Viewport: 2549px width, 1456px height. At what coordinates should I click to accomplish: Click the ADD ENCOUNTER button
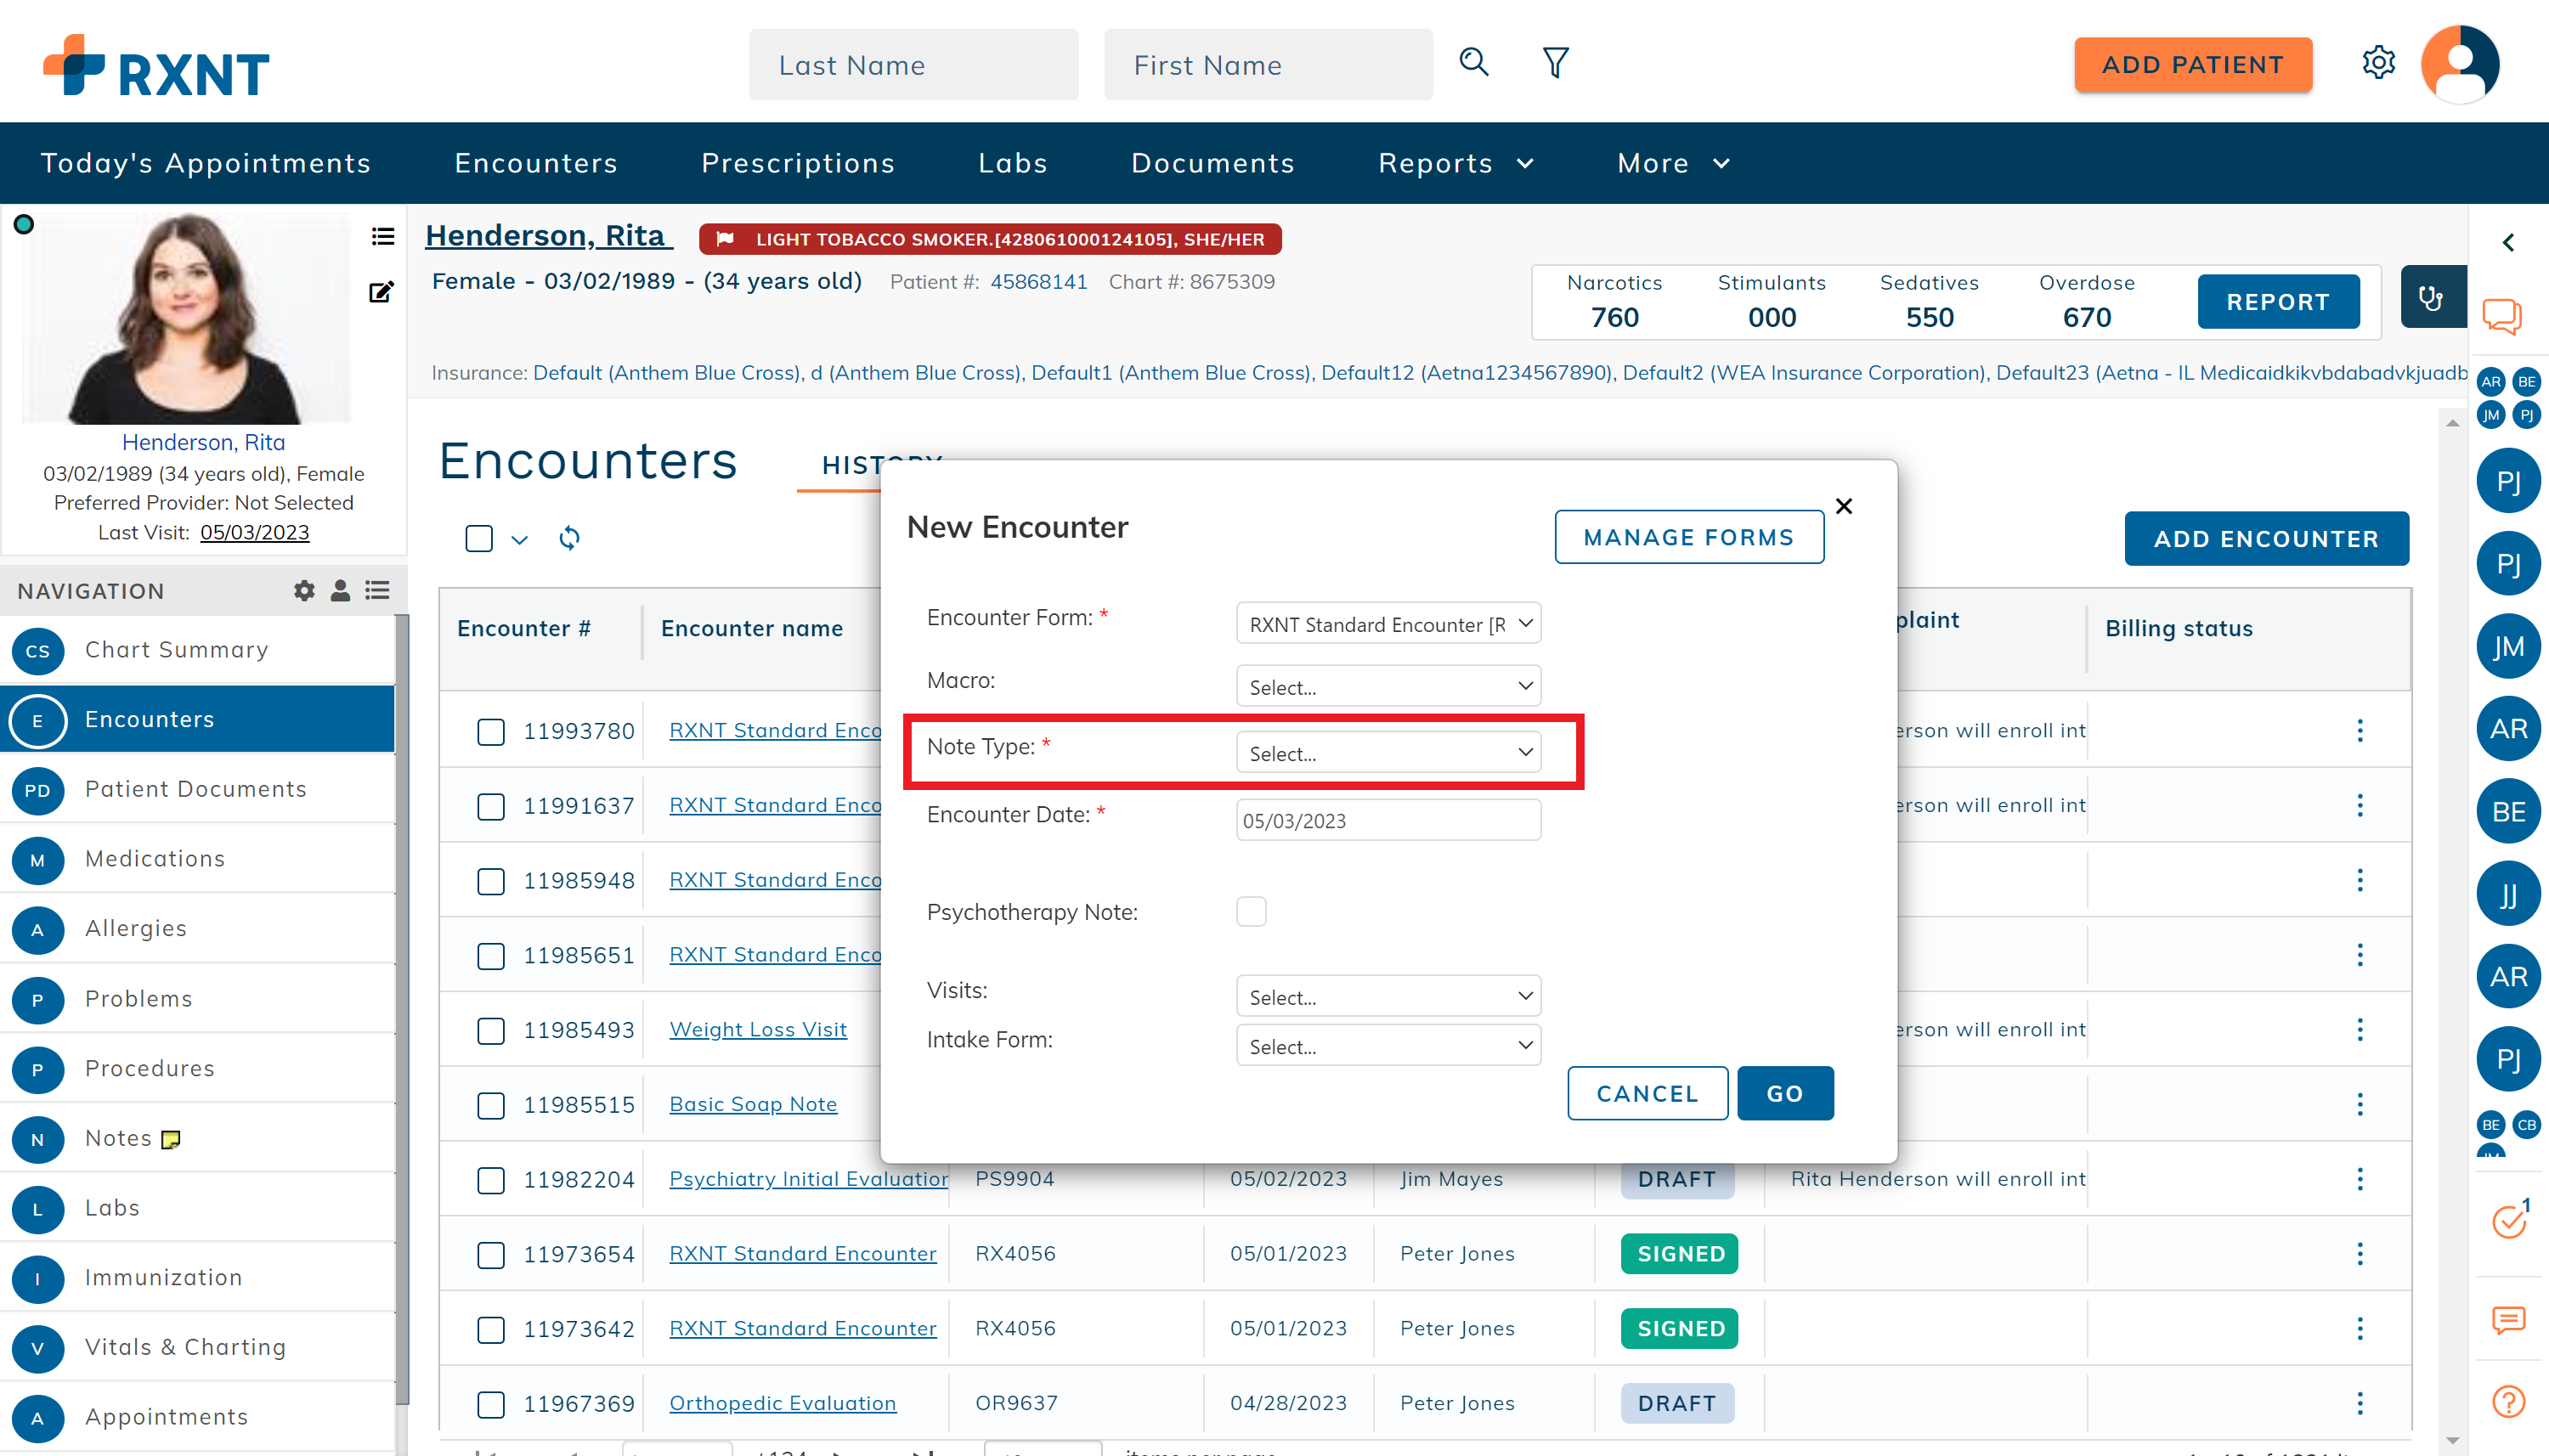[x=2266, y=538]
